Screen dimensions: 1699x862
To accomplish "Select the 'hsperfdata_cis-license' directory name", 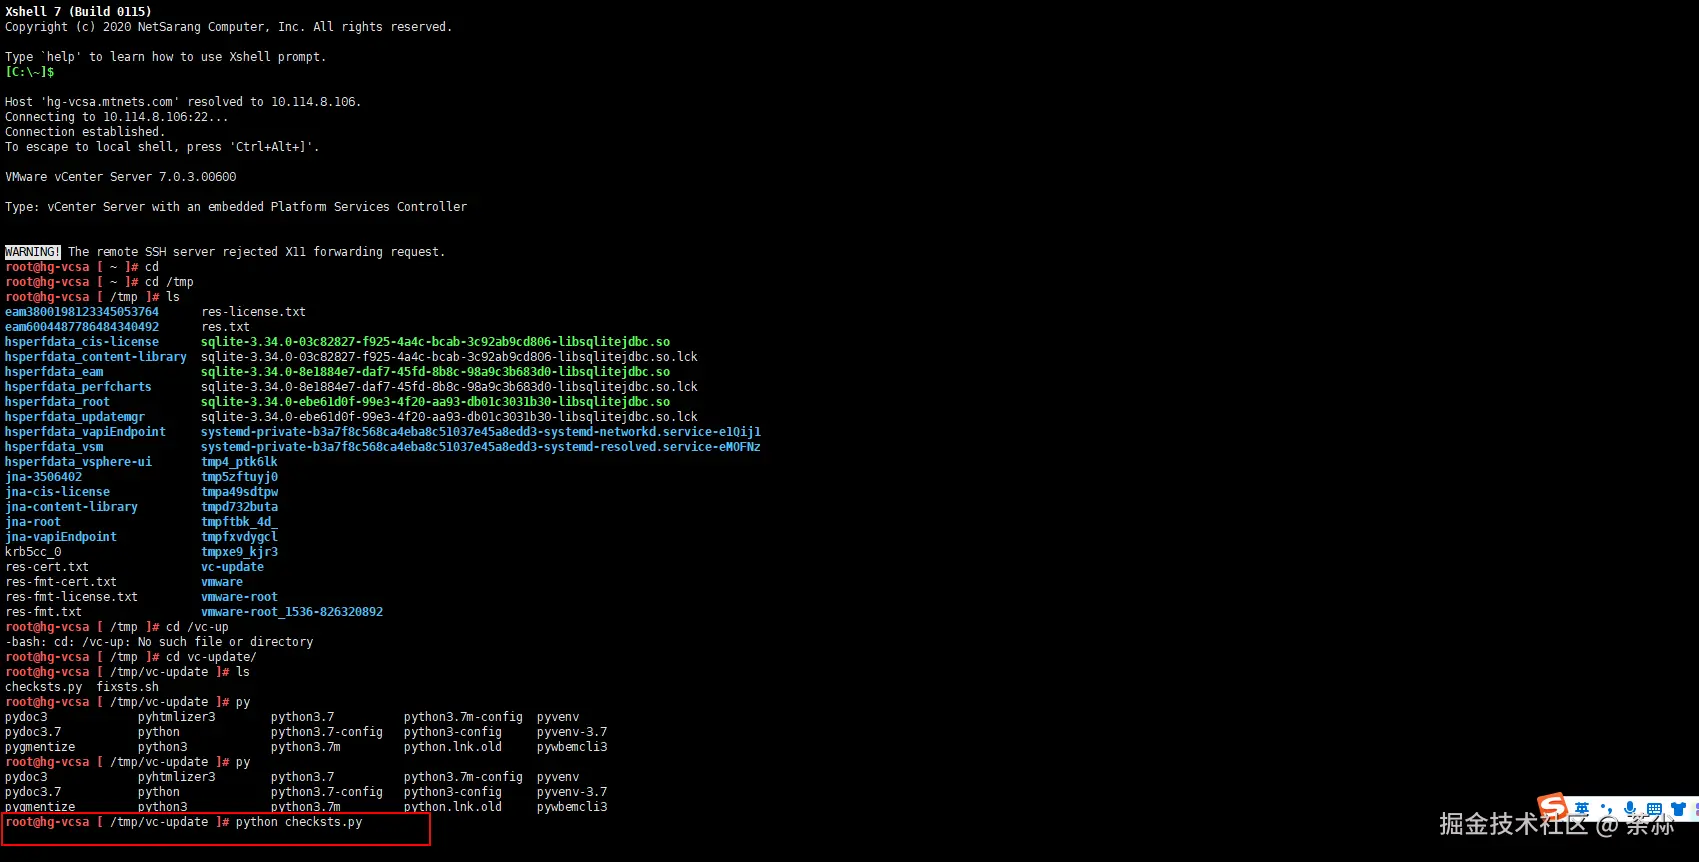I will (x=82, y=342).
